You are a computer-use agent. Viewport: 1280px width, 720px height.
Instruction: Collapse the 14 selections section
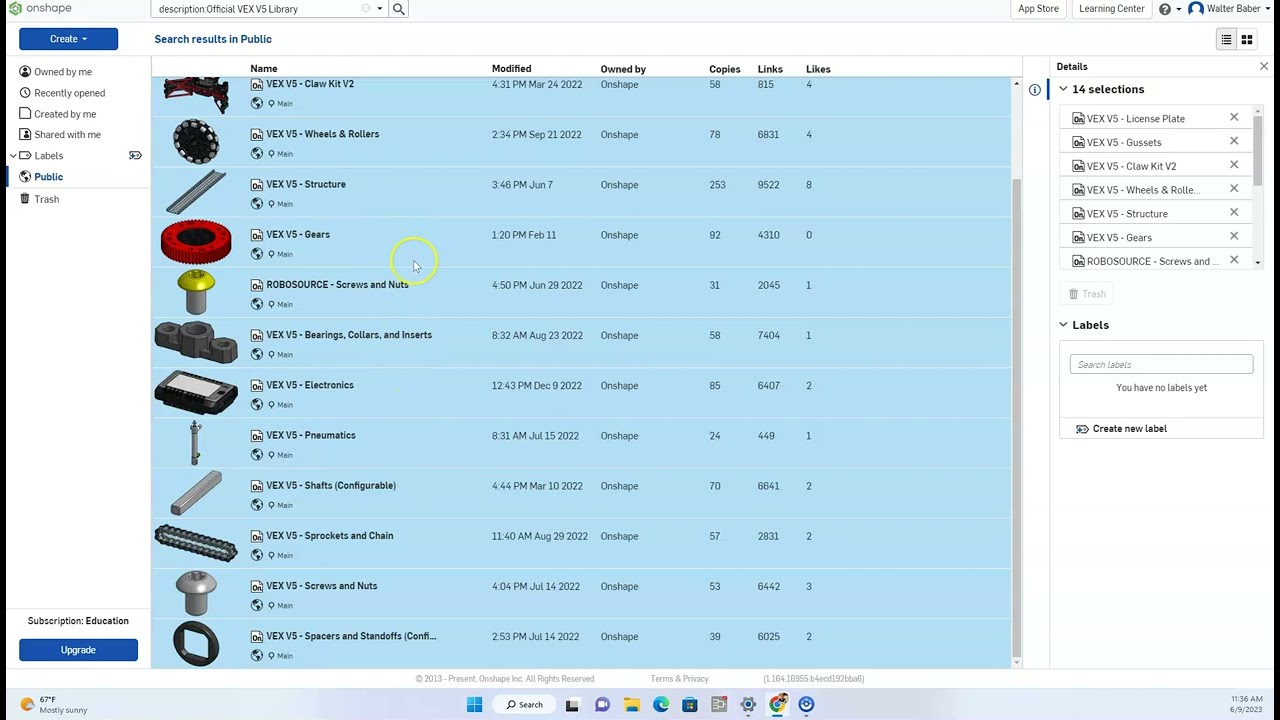click(1063, 90)
